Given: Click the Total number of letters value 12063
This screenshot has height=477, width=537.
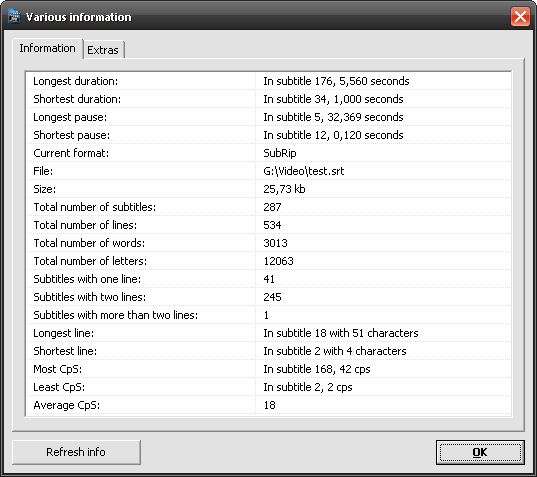Looking at the screenshot, I should pyautogui.click(x=278, y=261).
